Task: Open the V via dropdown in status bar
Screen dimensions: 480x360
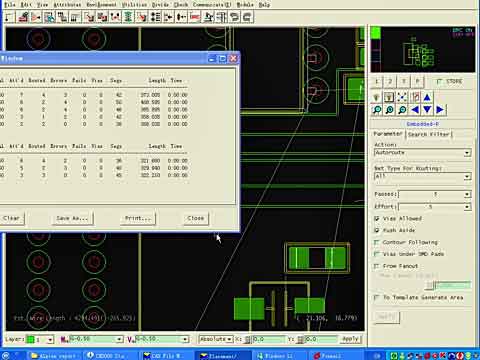Action: pos(185,339)
